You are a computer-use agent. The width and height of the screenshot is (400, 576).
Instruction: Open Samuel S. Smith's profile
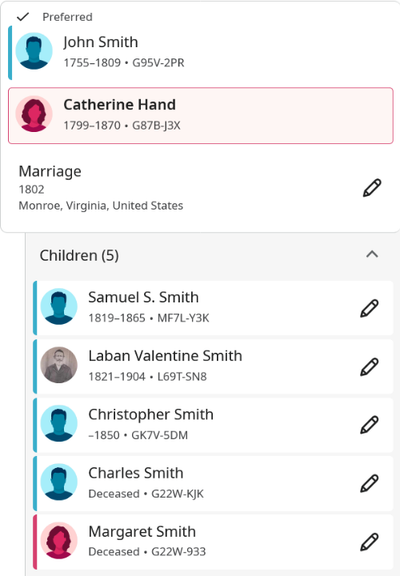143,297
